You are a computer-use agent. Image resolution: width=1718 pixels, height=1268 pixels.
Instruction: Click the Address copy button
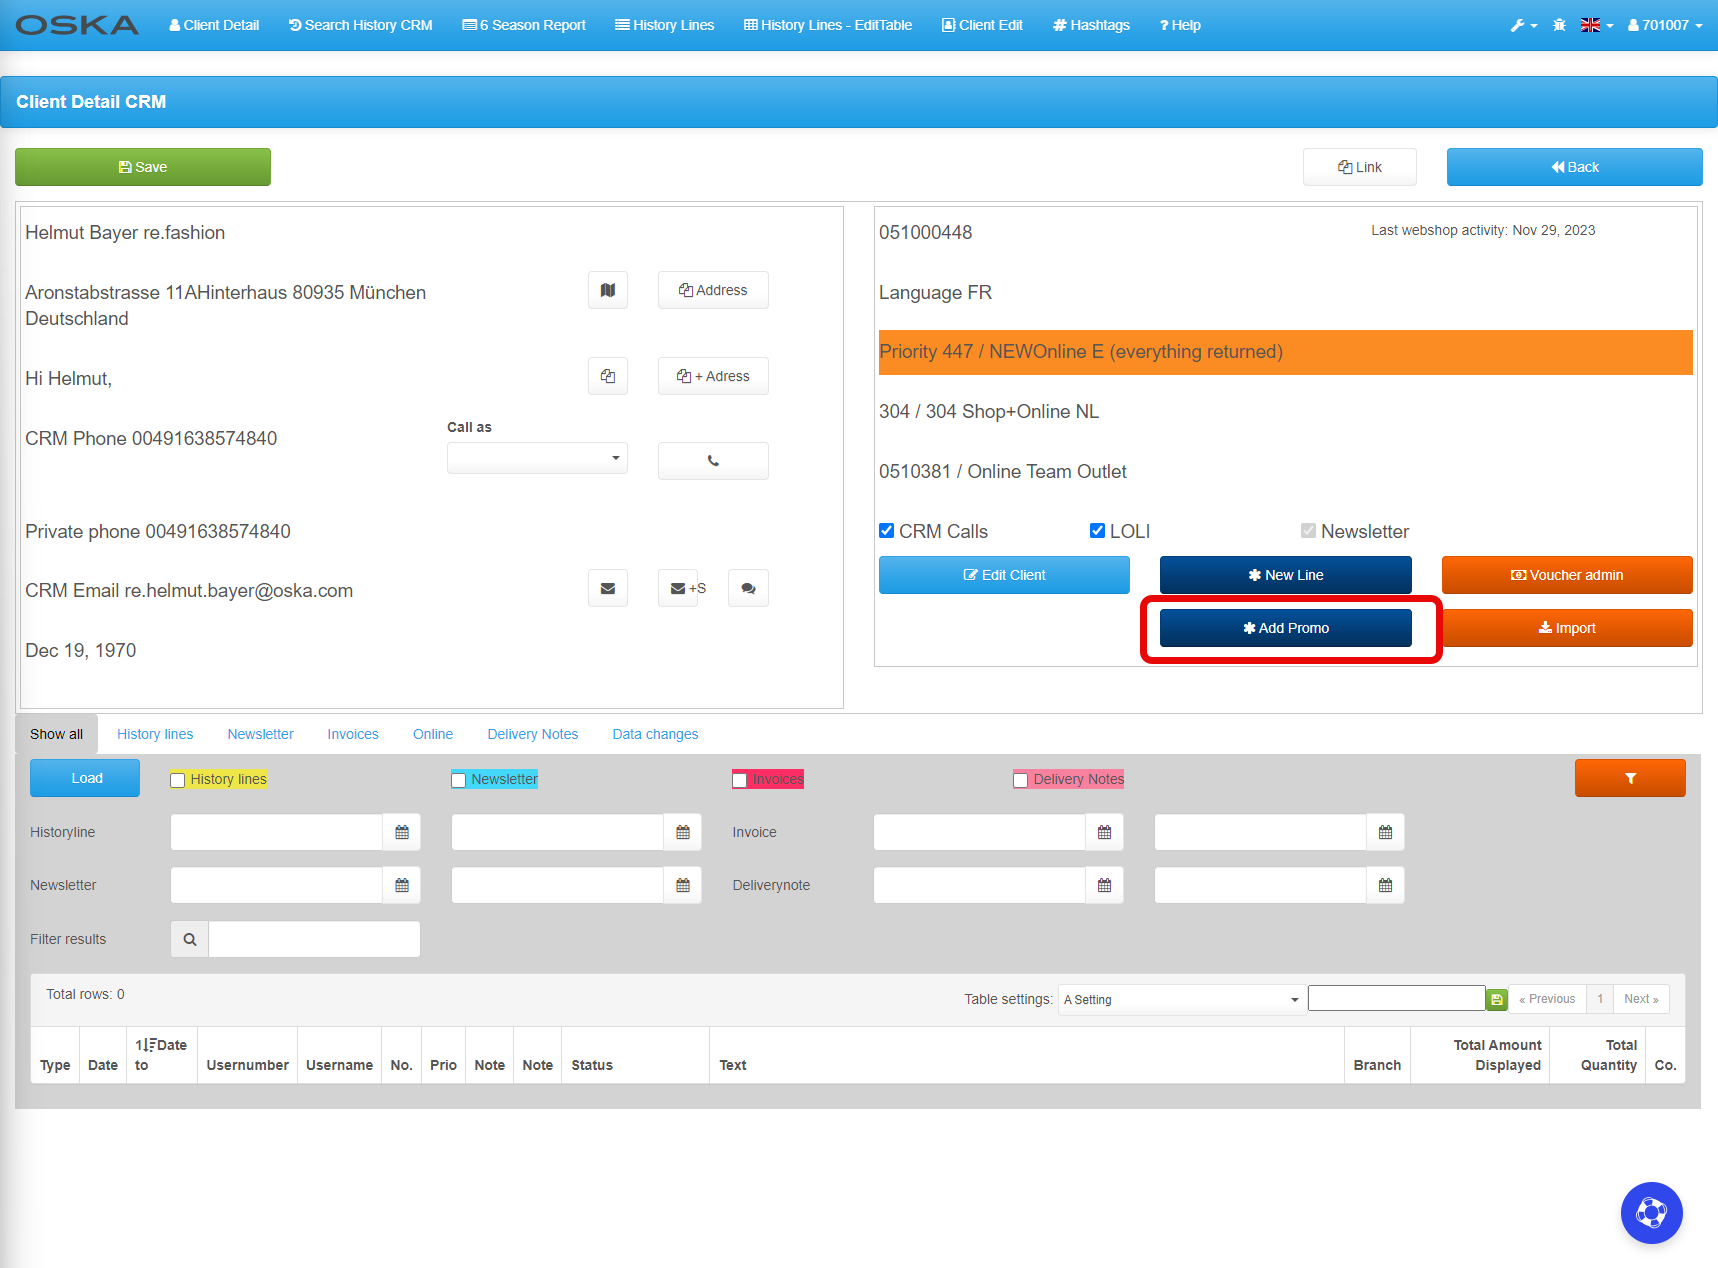713,290
